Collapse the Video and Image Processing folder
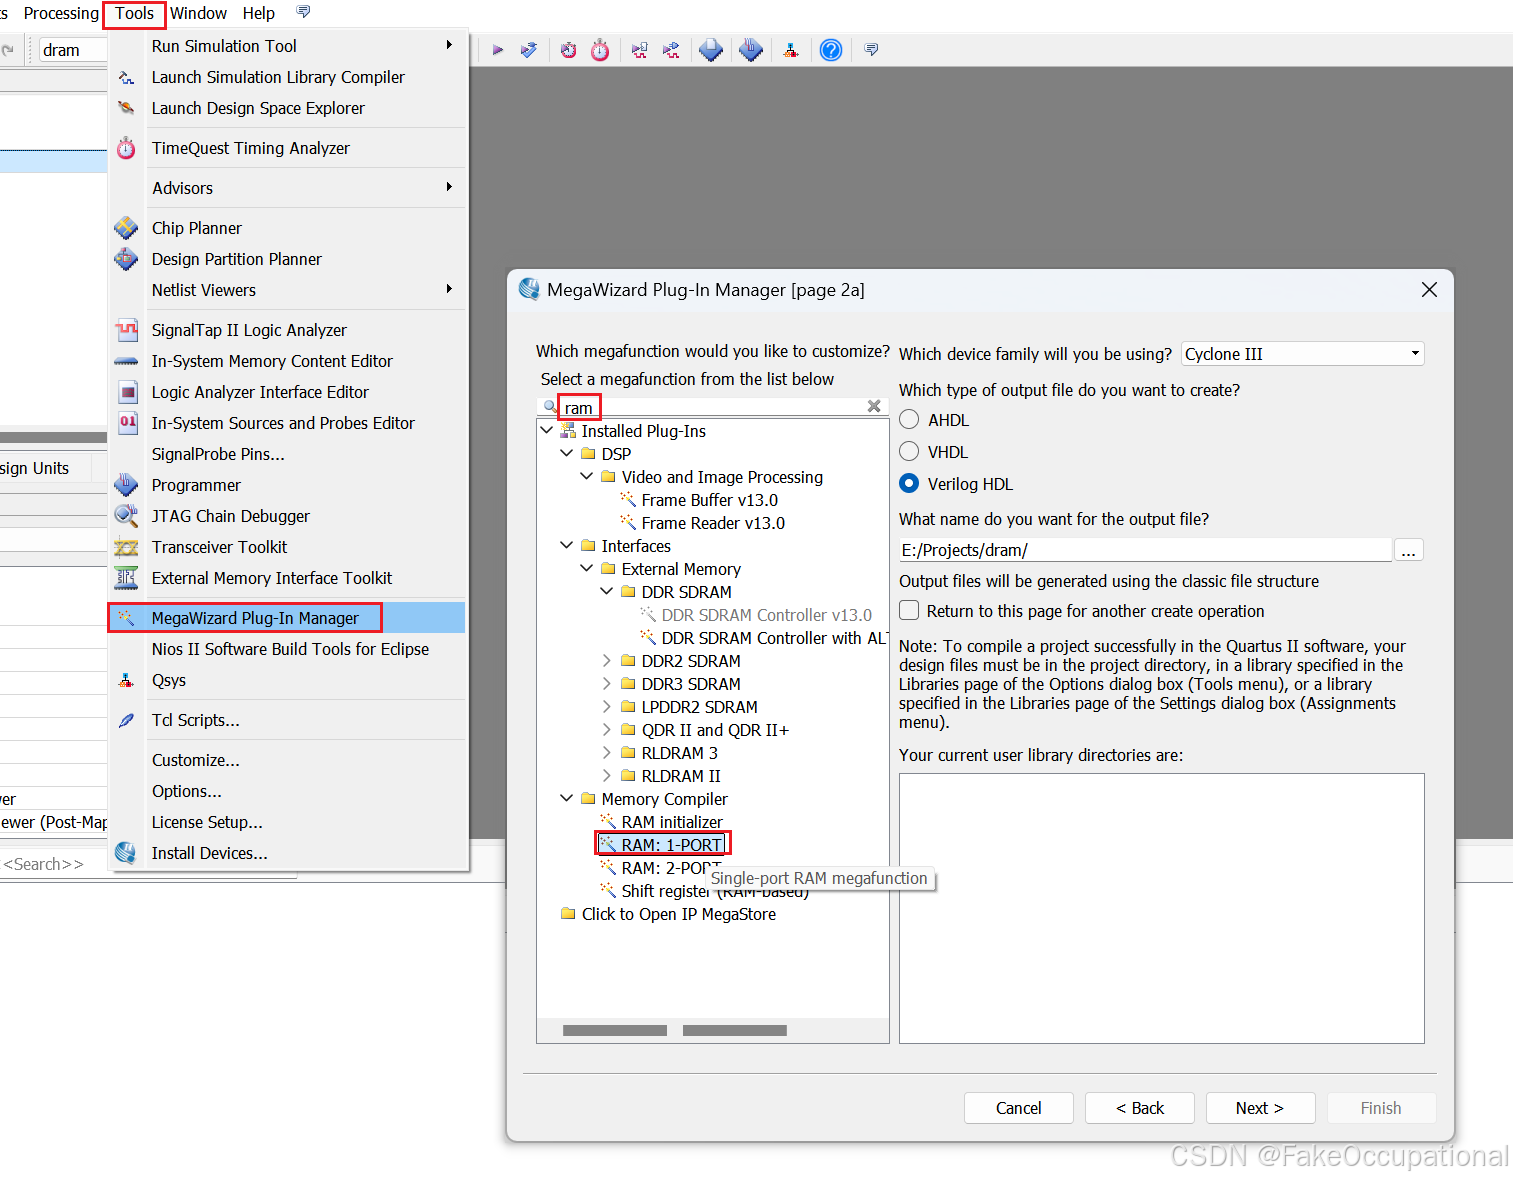Viewport: 1513px width, 1182px height. tap(586, 477)
